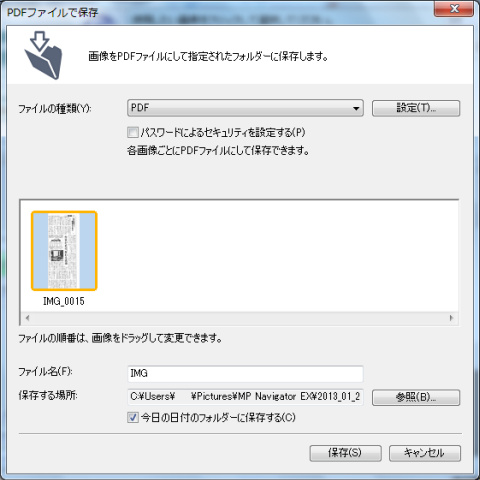Image resolution: width=480 pixels, height=480 pixels.
Task: Toggle save in today's date folder checkbox
Action: (133, 417)
